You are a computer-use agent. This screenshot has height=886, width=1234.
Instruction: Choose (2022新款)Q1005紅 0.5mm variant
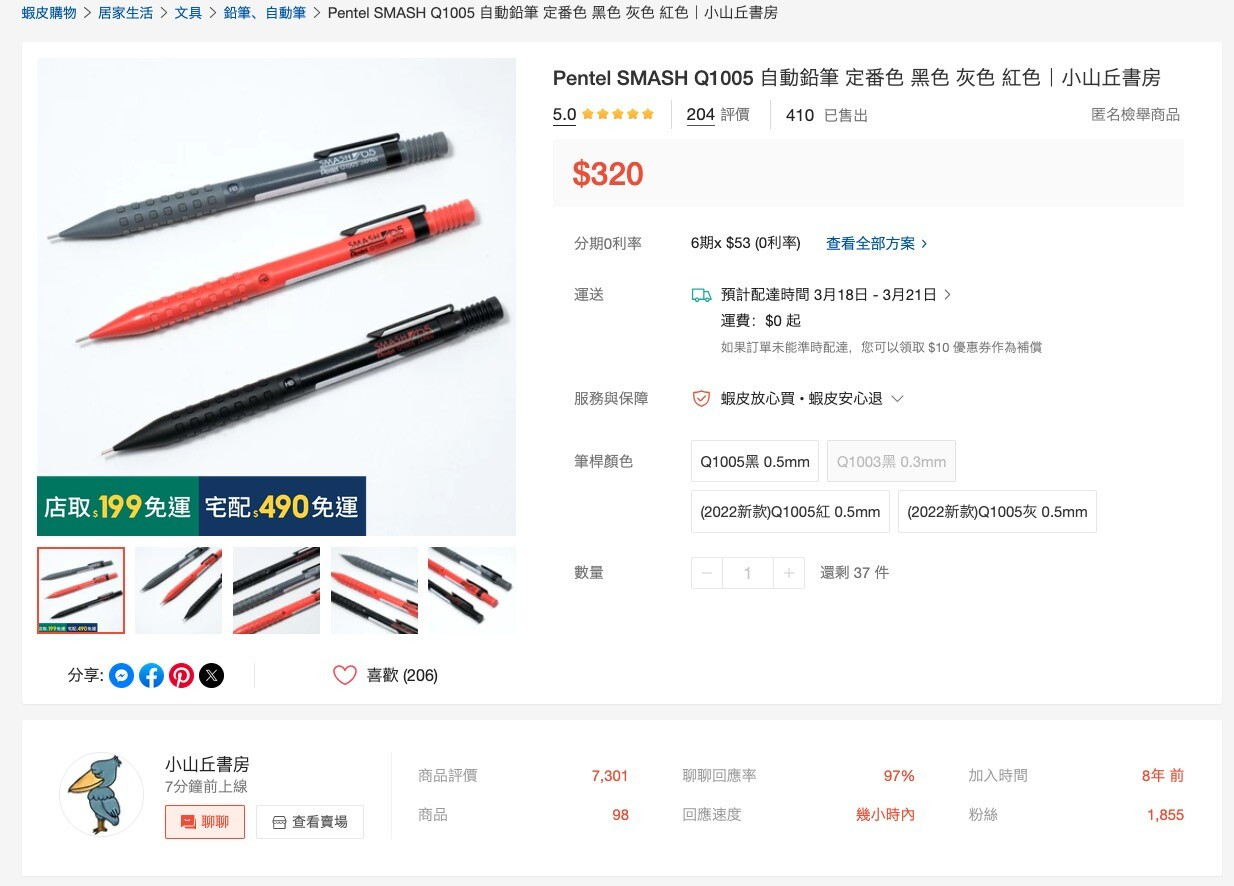[790, 511]
